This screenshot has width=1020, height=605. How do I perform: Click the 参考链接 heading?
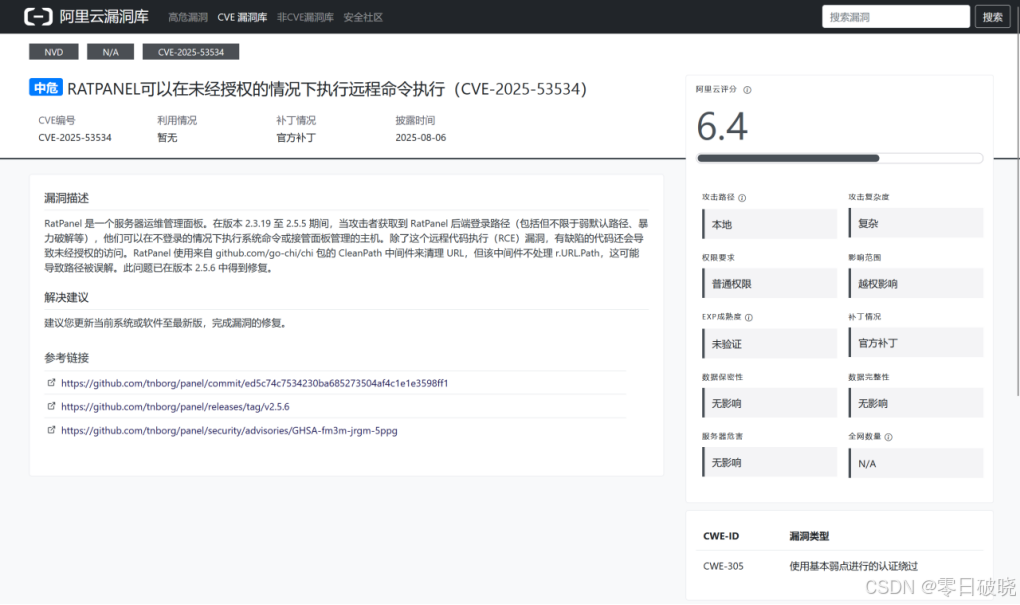tap(66, 358)
